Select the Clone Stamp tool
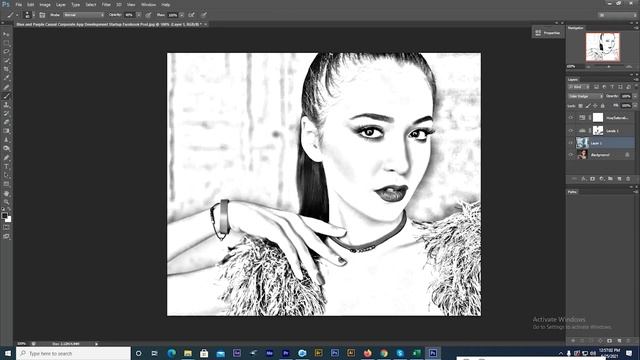Viewport: 640px width, 360px height. click(6, 105)
